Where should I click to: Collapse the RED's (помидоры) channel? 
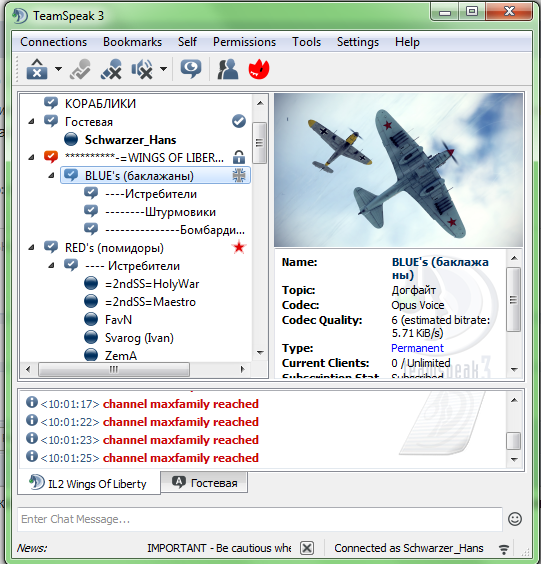(32, 247)
